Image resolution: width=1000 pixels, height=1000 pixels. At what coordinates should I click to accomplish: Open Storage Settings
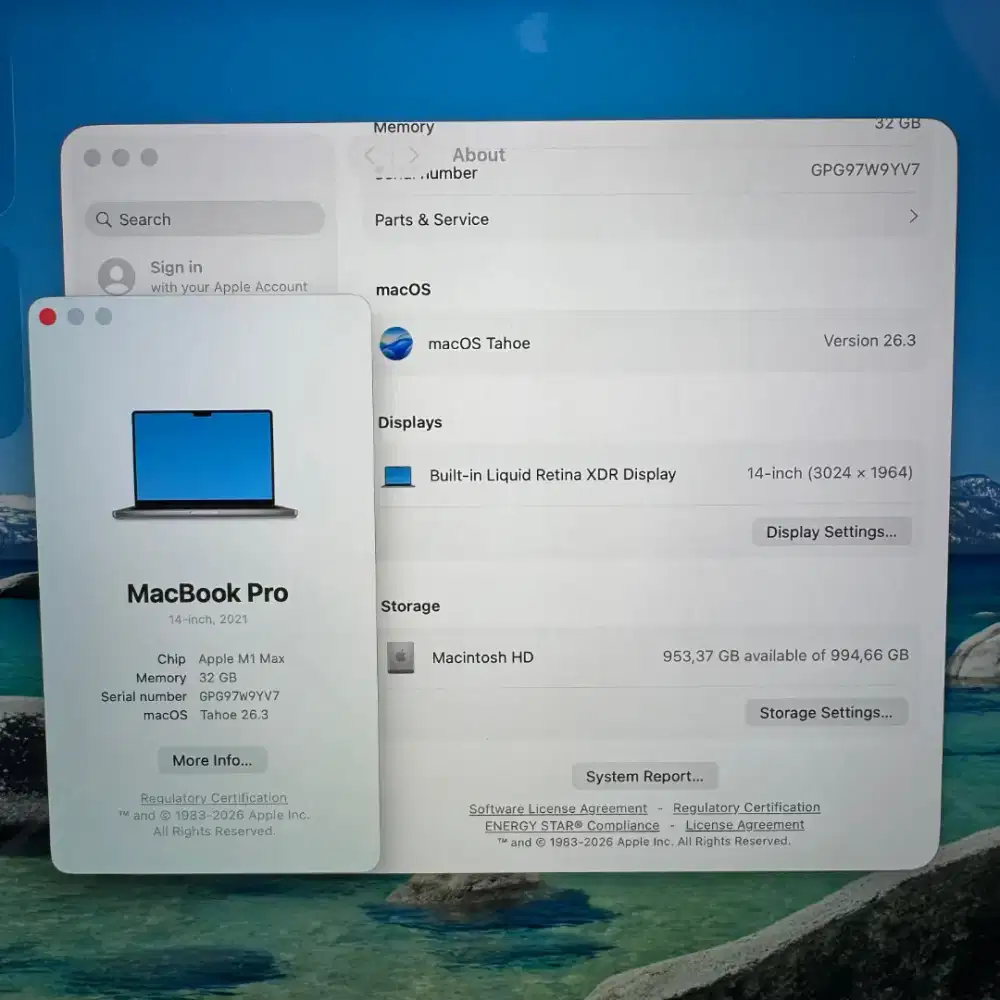click(827, 712)
